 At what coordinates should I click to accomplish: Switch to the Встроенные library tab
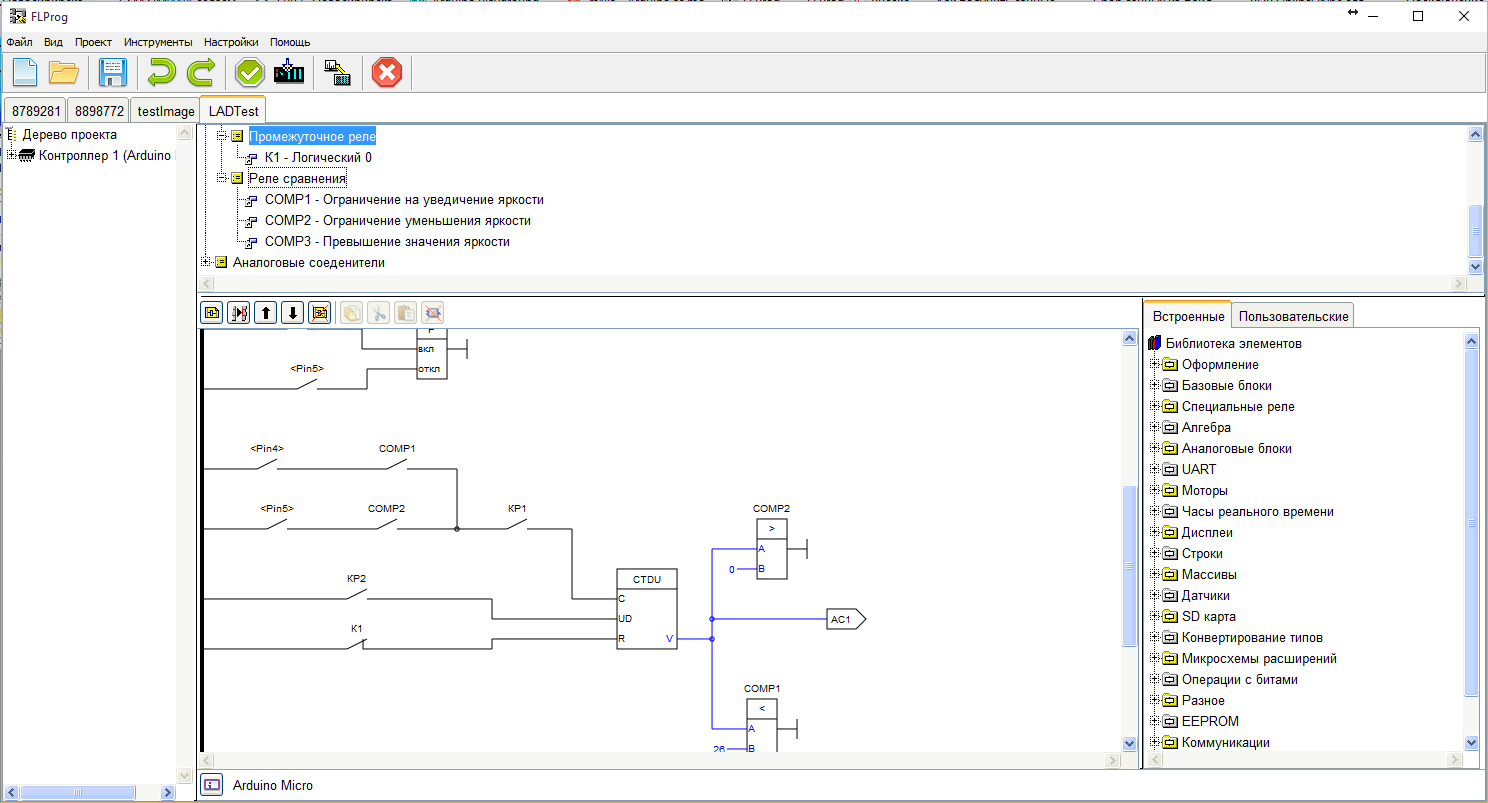click(1188, 316)
